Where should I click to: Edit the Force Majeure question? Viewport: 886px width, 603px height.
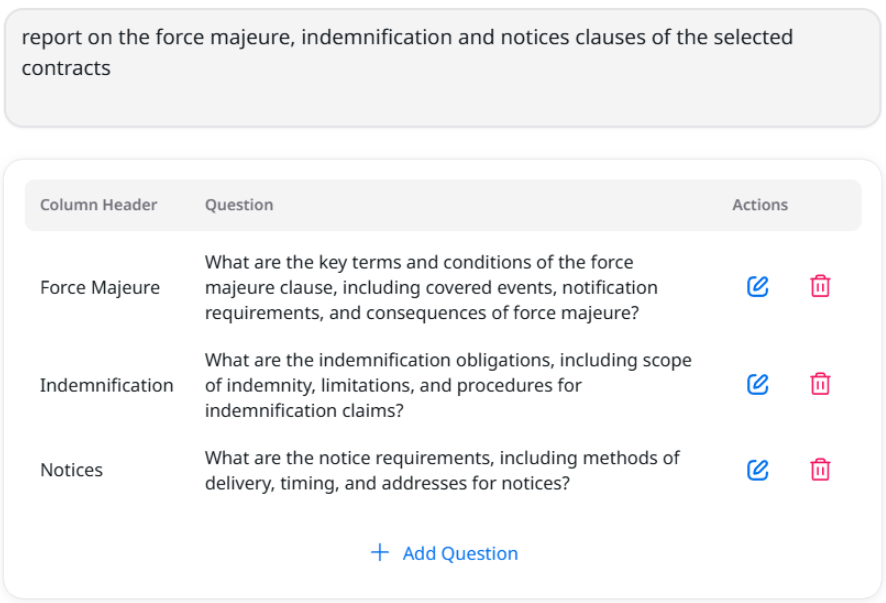pos(758,287)
